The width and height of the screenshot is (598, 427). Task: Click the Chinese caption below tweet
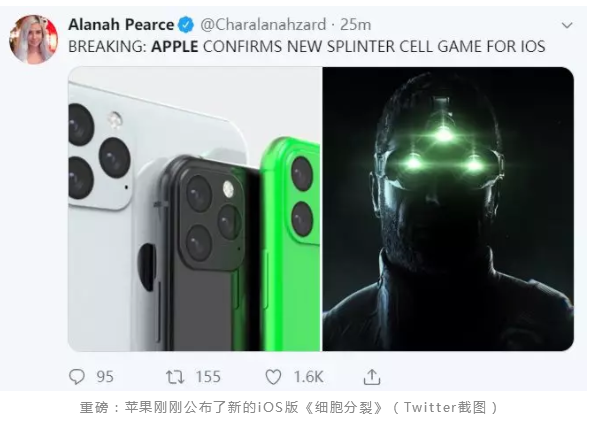tap(289, 407)
